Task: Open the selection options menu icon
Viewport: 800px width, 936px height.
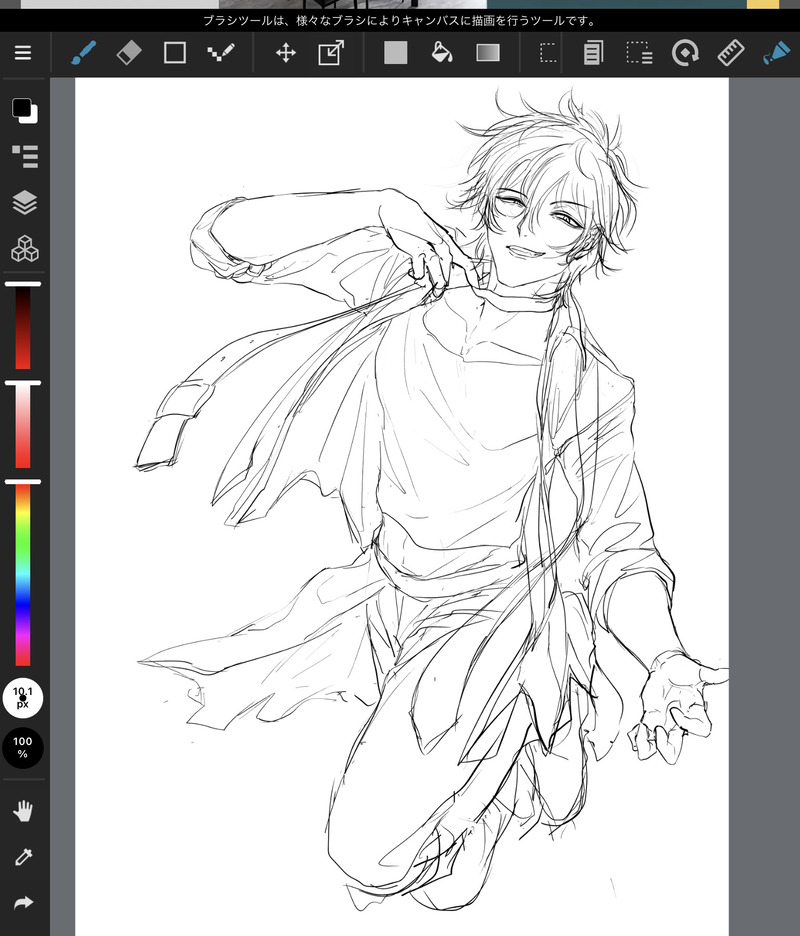Action: click(639, 53)
